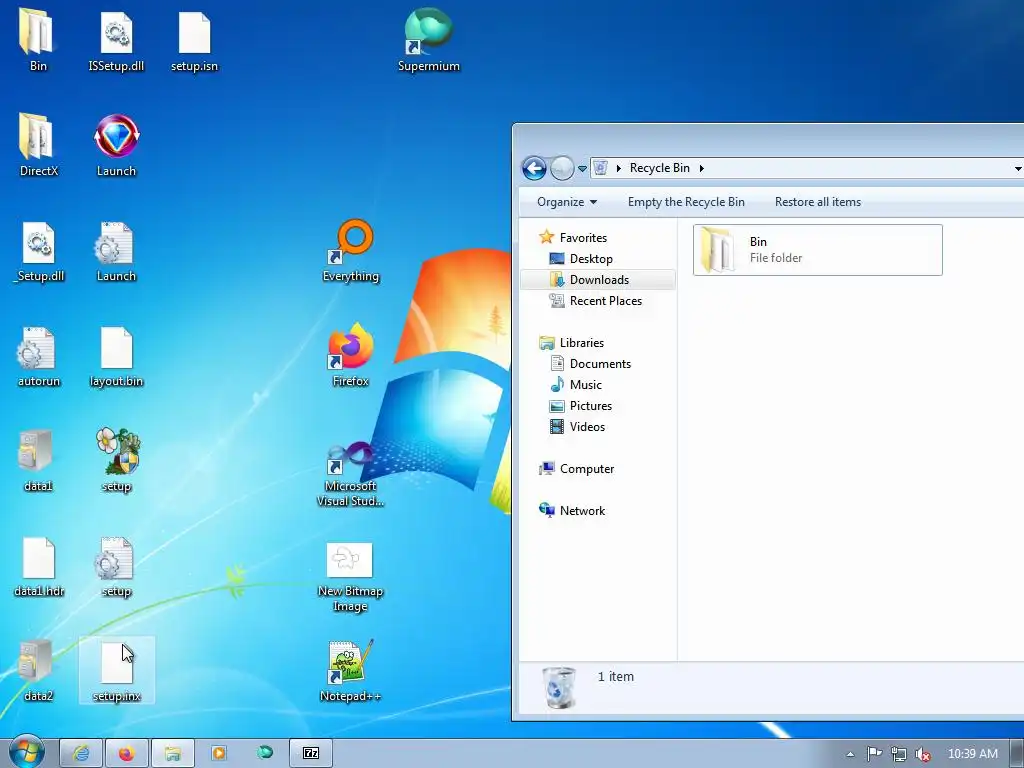Open Recent Places in the navigation pane
The height and width of the screenshot is (768, 1024).
pos(596,300)
